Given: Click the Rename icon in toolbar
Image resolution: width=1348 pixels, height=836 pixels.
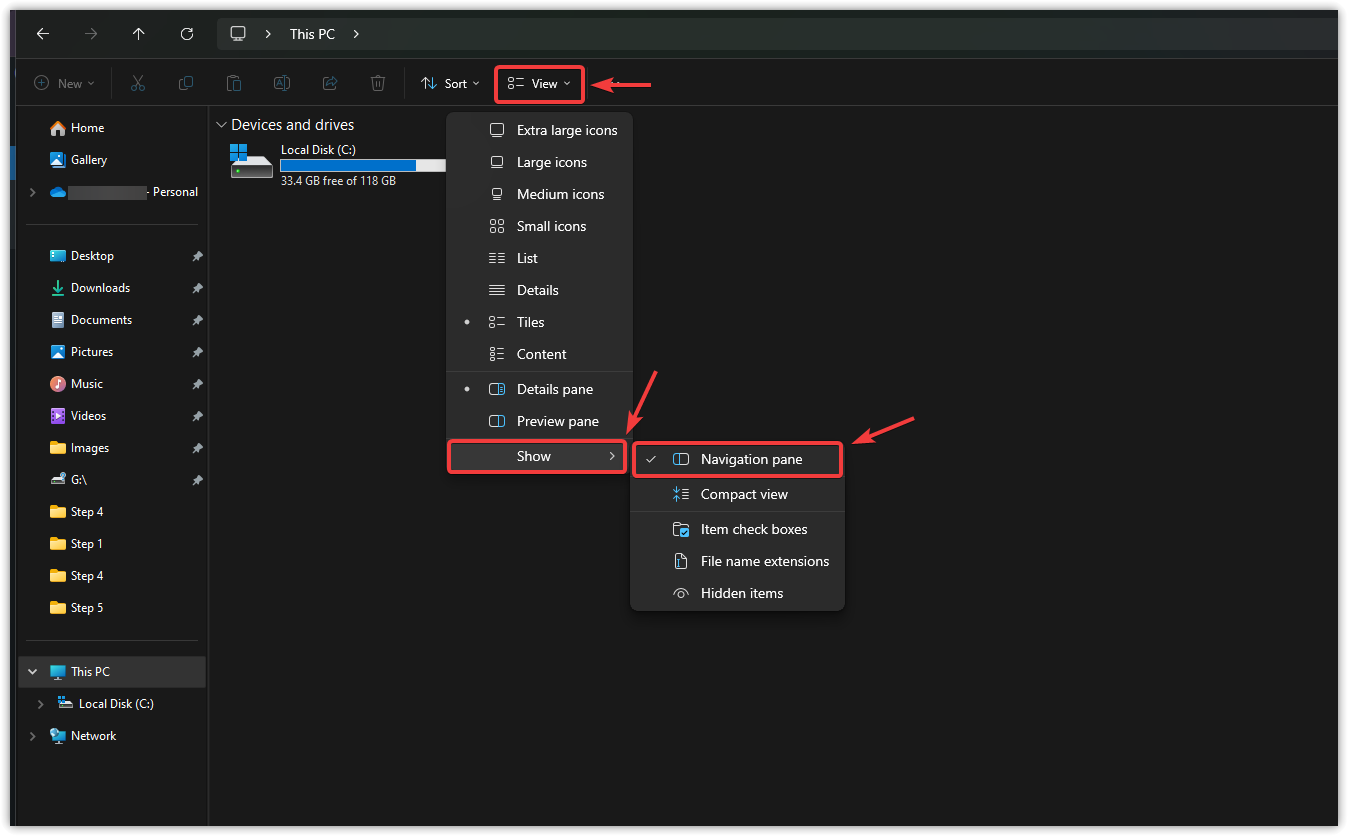Looking at the screenshot, I should (282, 84).
